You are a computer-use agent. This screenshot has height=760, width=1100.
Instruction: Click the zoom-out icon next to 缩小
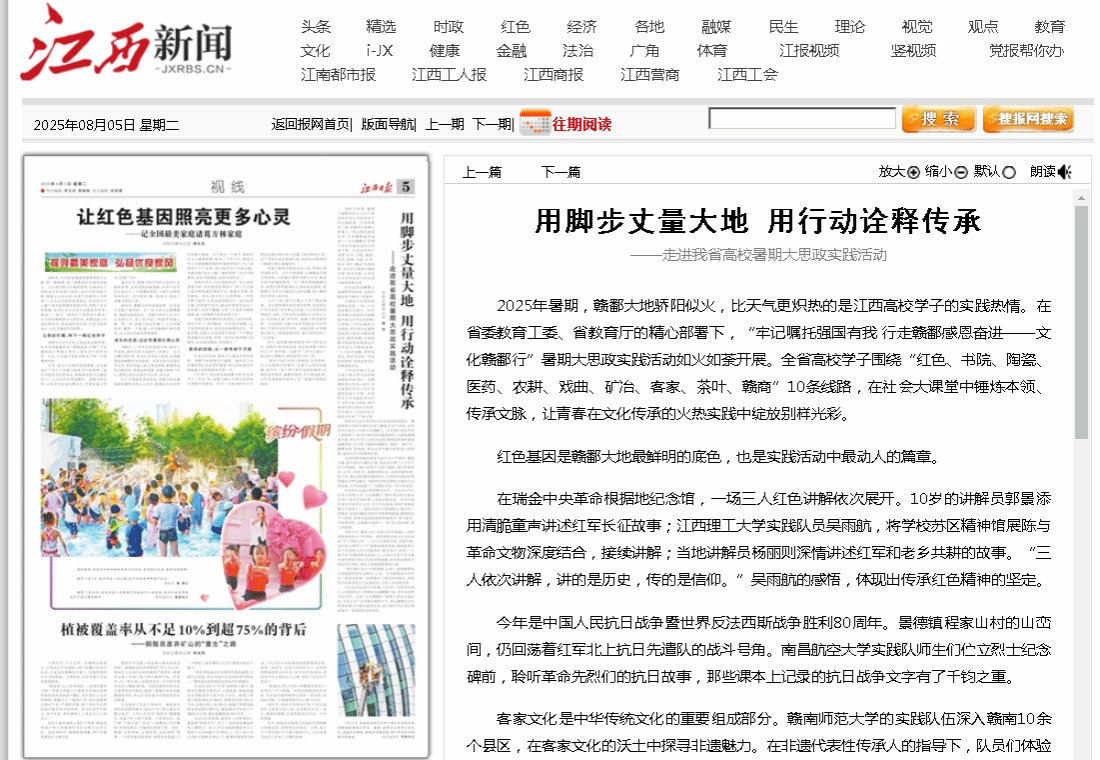click(961, 173)
